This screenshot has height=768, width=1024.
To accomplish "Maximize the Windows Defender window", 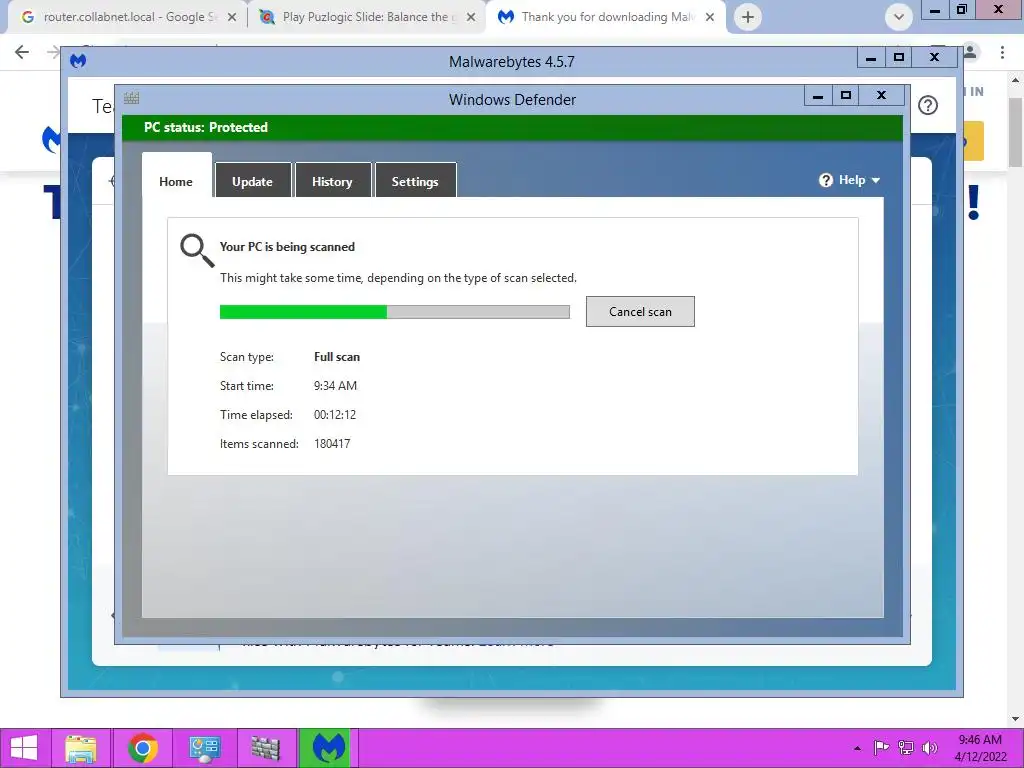I will pyautogui.click(x=846, y=95).
